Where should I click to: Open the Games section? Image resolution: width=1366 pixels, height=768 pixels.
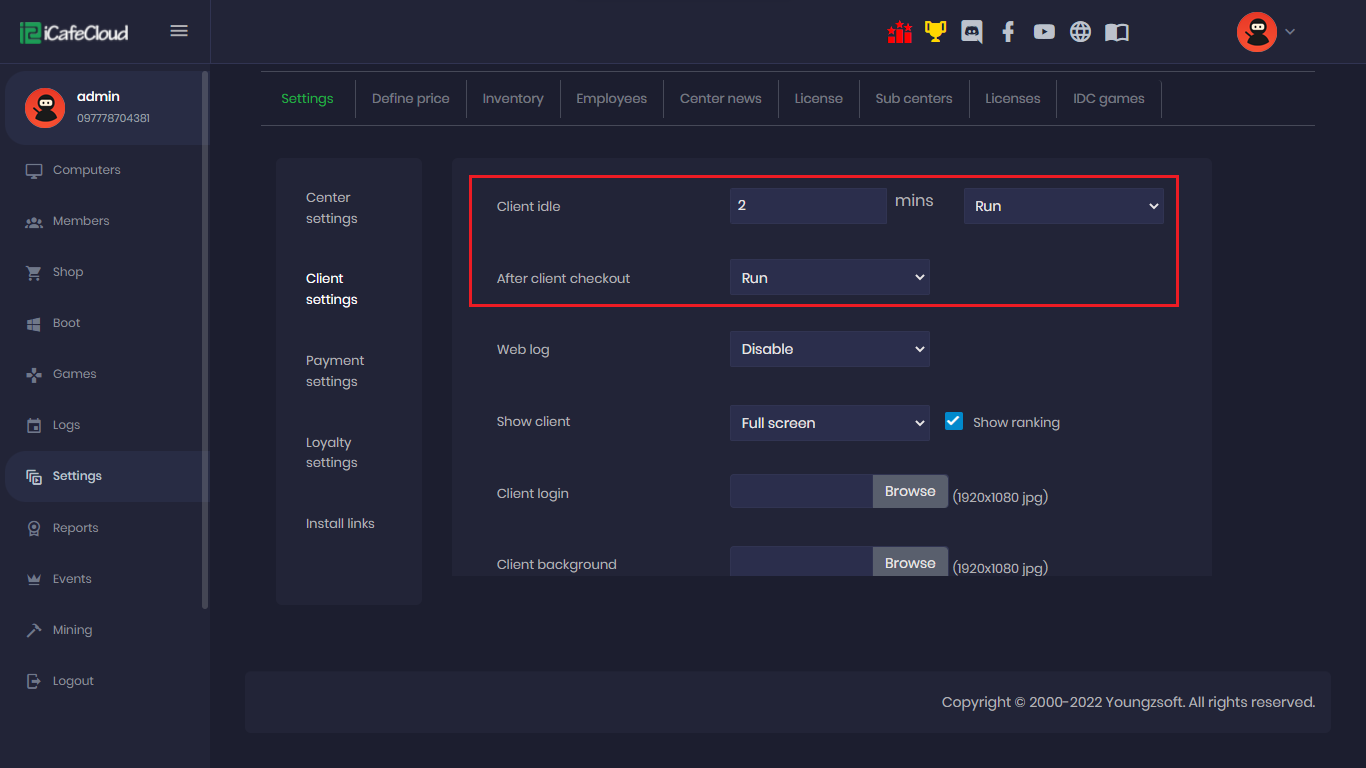pyautogui.click(x=75, y=374)
